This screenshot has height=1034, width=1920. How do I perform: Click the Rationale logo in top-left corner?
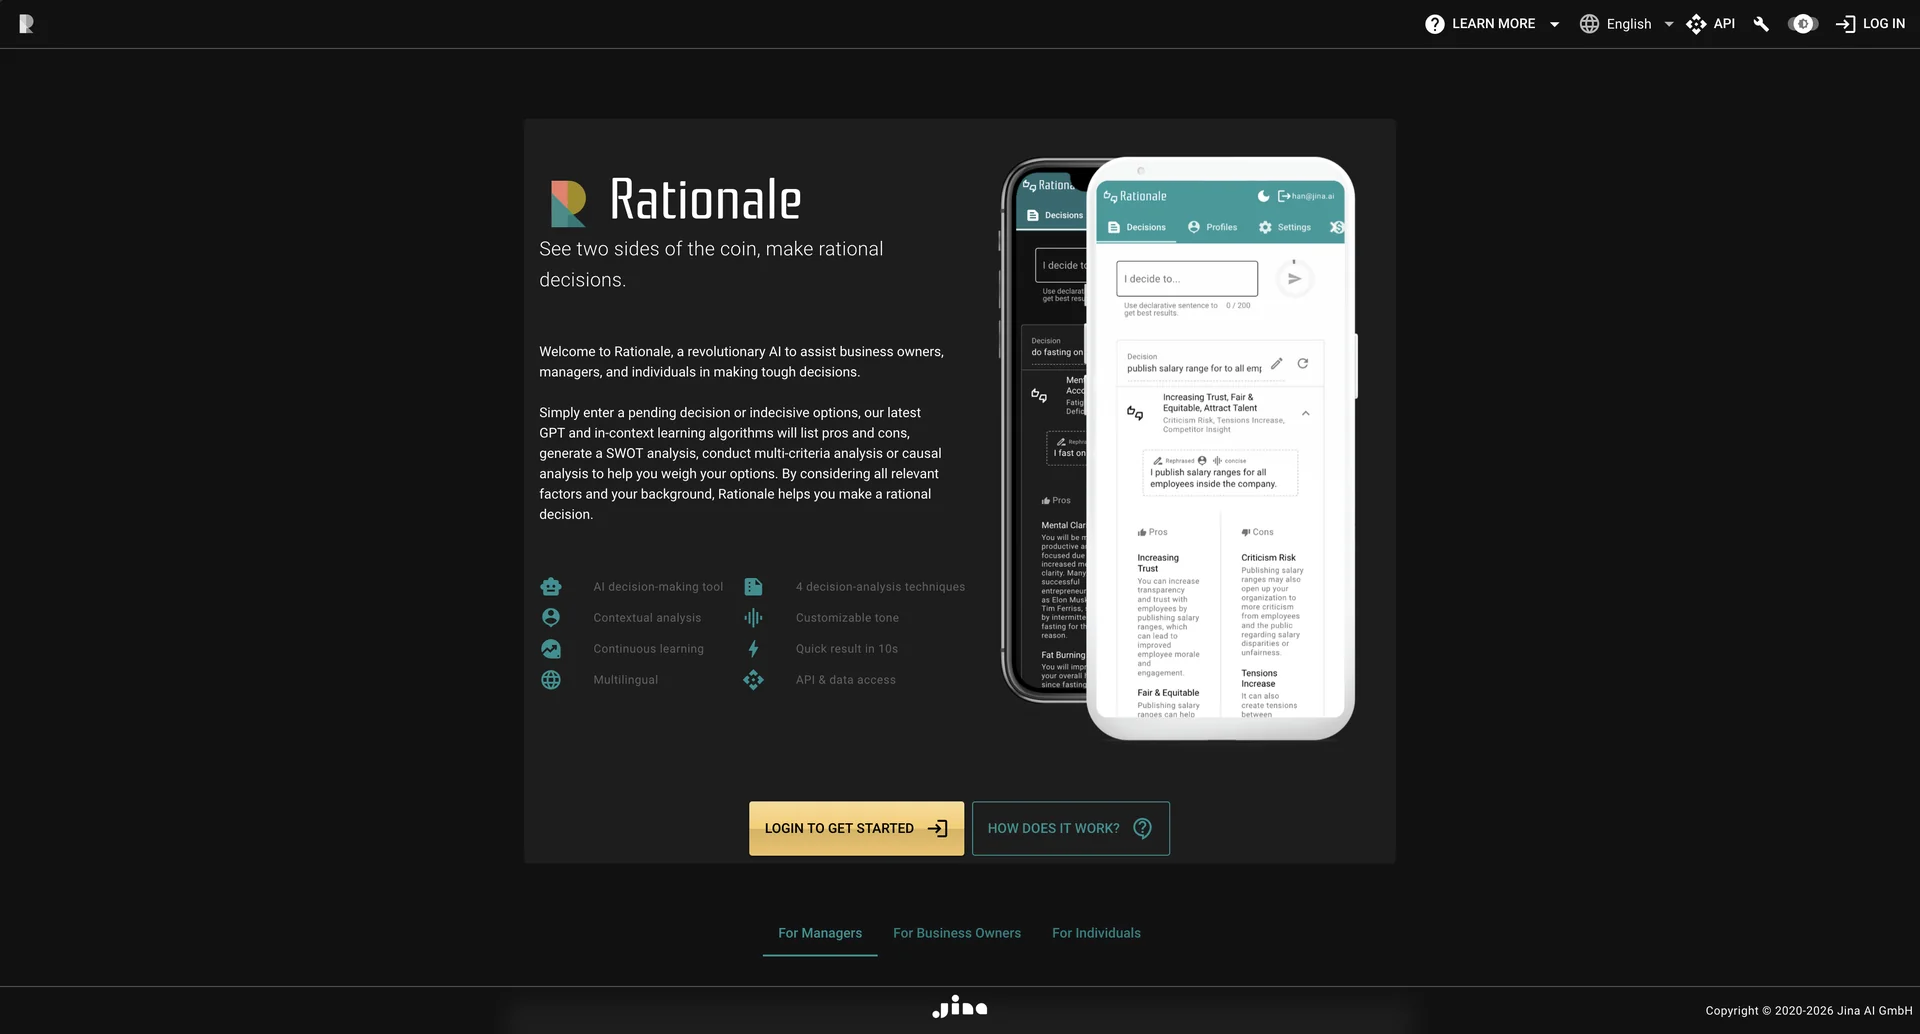(26, 24)
